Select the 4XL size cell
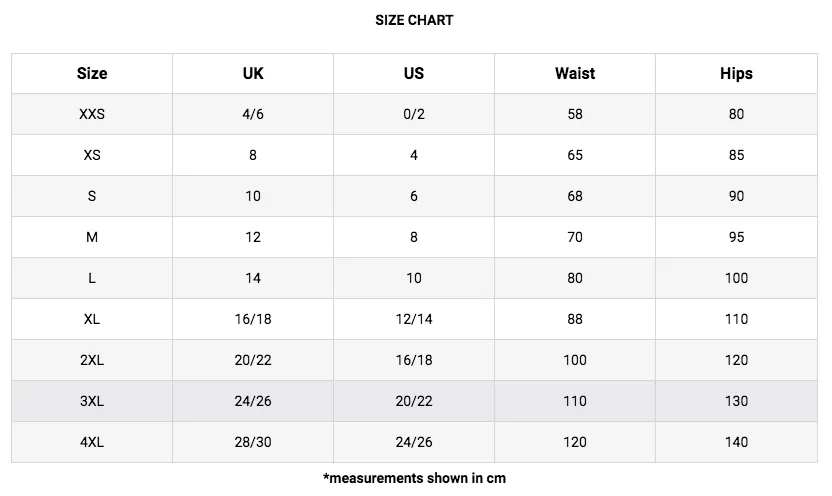This screenshot has width=832, height=496. point(92,442)
